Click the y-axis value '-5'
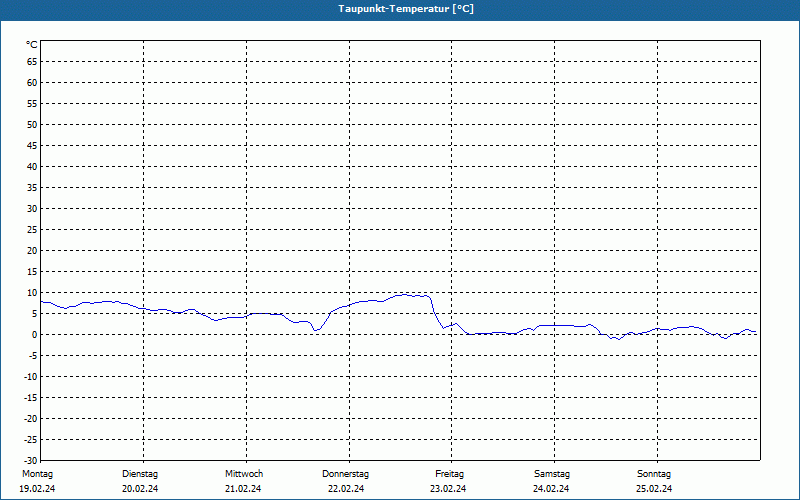Image resolution: width=800 pixels, height=500 pixels. (33, 356)
